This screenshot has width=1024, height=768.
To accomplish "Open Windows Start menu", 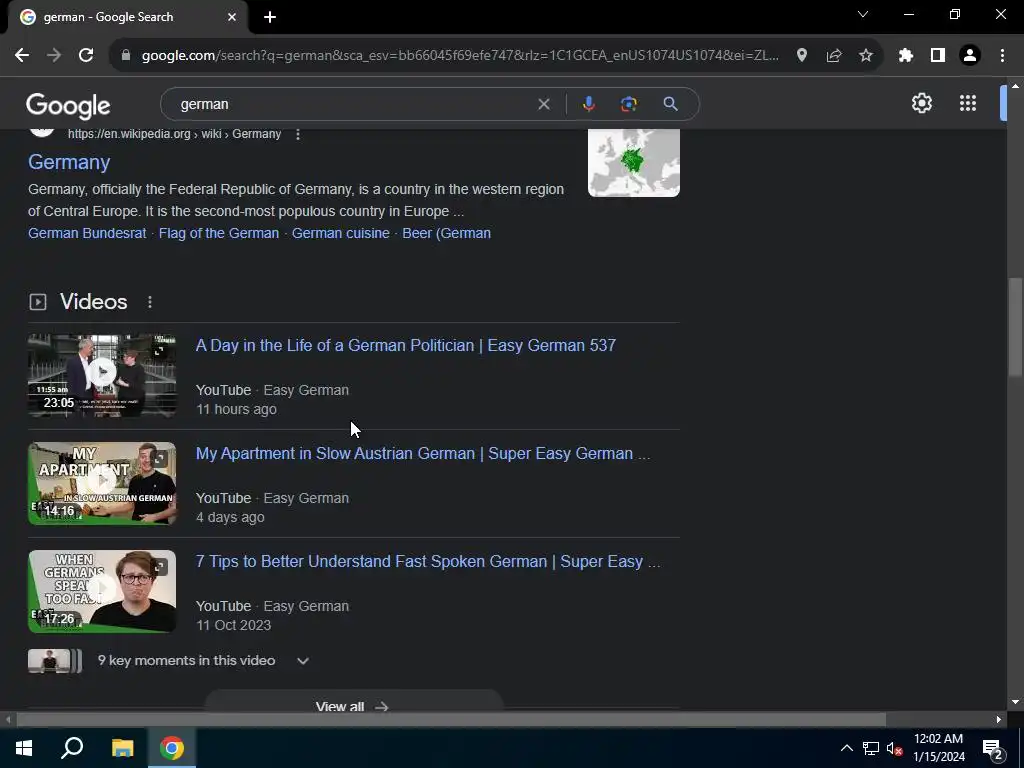I will tap(24, 748).
